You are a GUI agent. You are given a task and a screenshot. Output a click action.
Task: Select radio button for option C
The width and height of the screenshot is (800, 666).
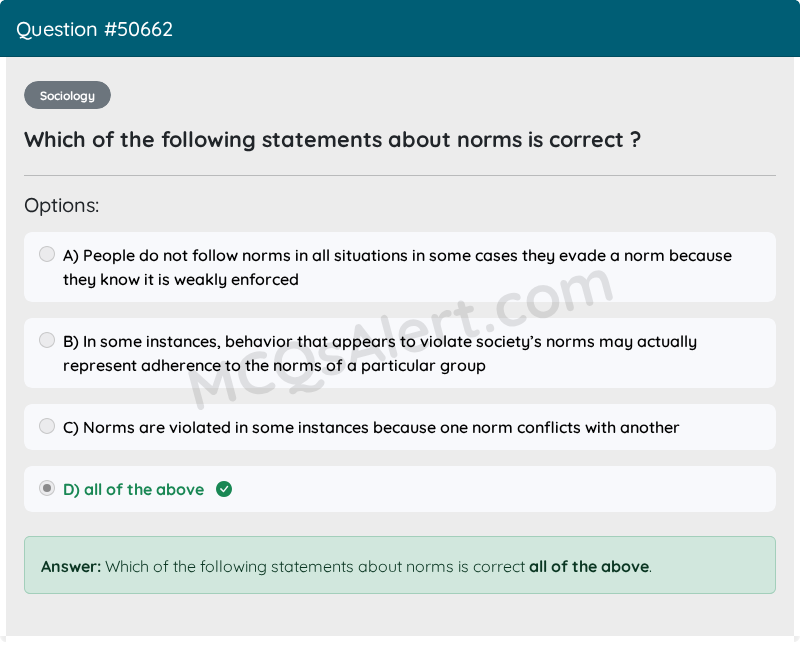[47, 426]
